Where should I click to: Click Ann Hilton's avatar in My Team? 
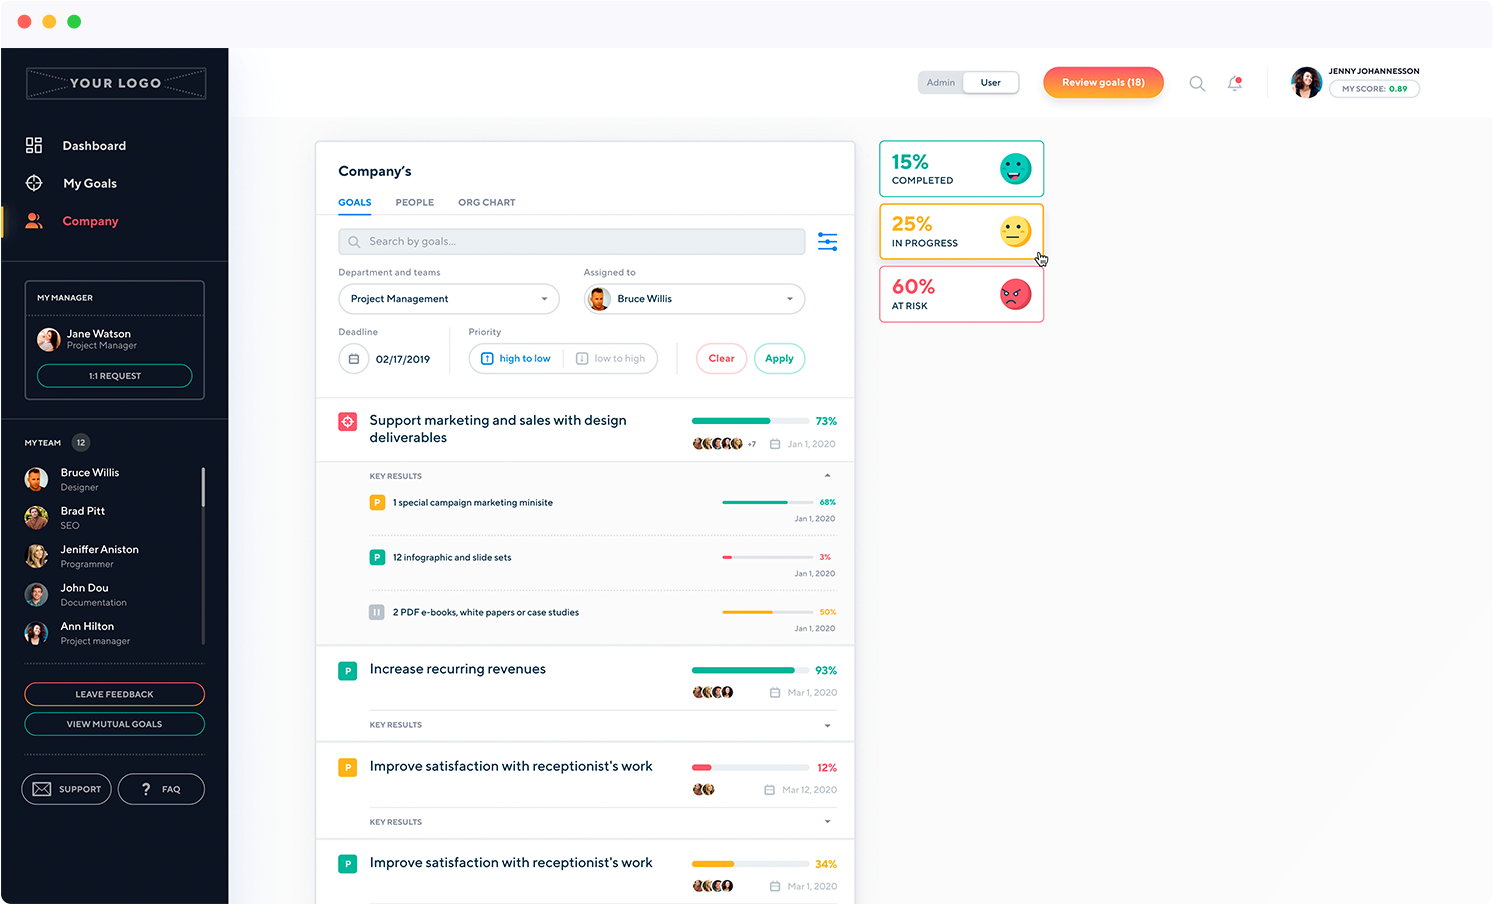point(37,633)
